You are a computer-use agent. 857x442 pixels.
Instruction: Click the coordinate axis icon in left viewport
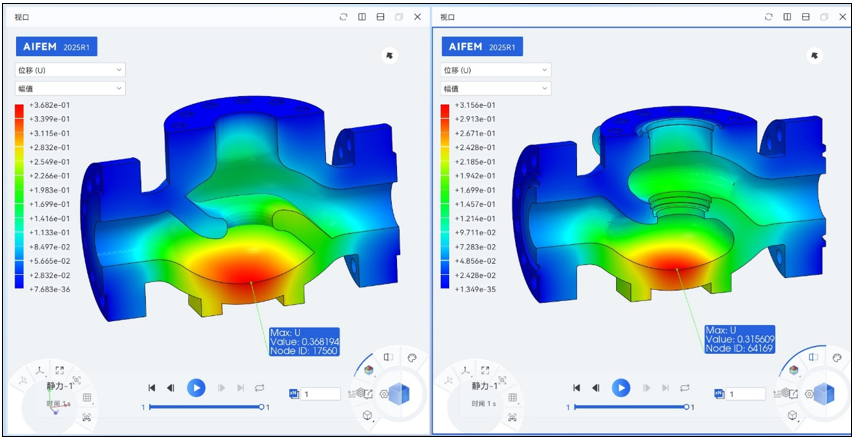click(x=39, y=370)
